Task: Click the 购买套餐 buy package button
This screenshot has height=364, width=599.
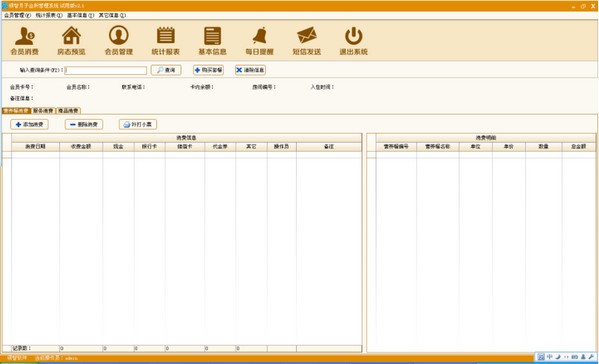Action: (209, 70)
